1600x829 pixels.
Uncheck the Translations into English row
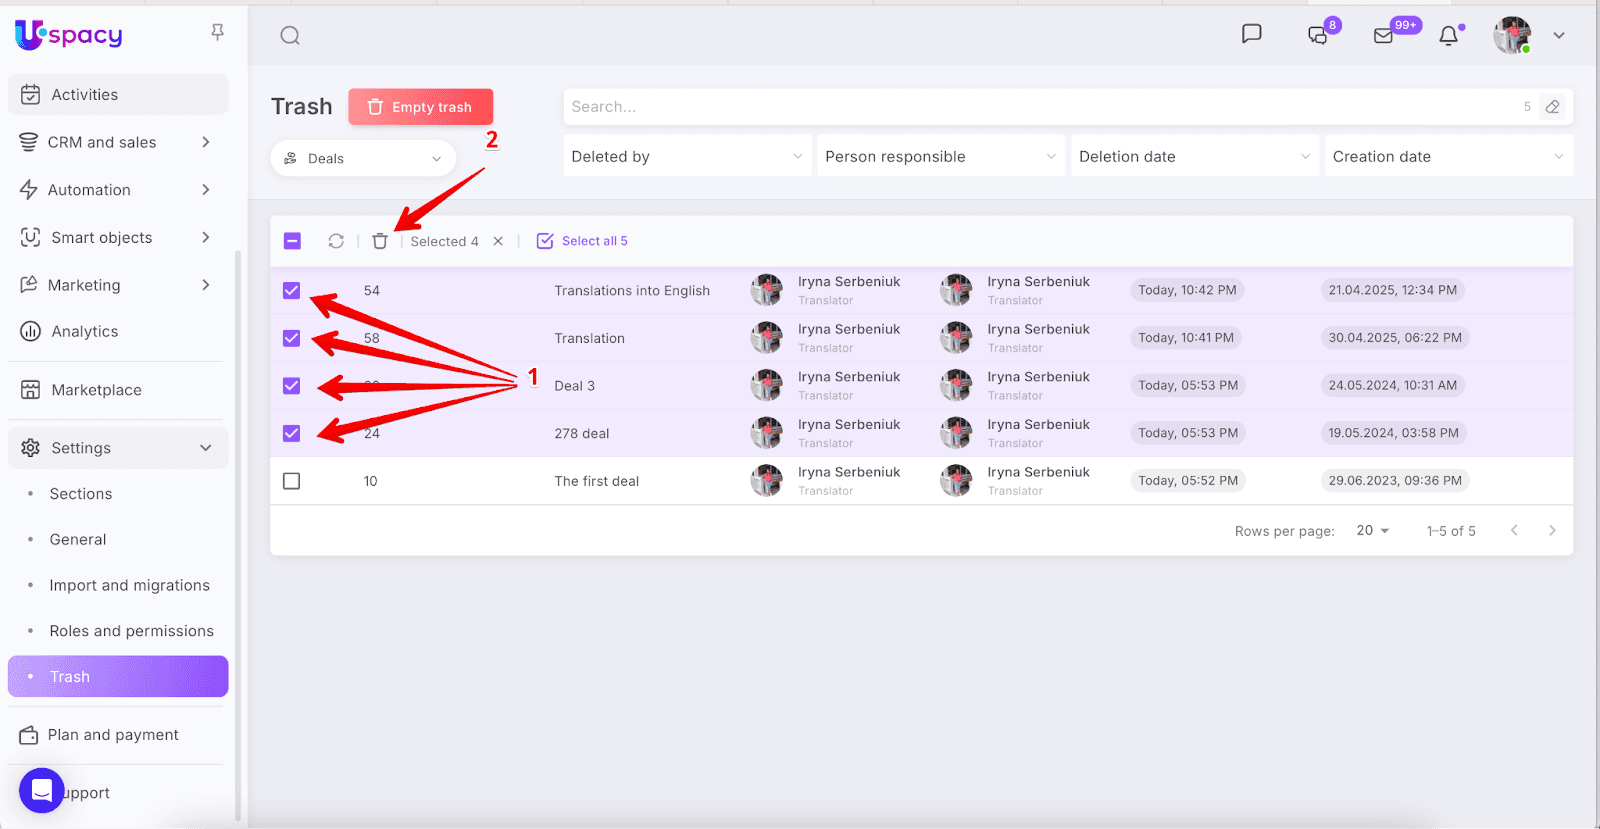point(292,291)
